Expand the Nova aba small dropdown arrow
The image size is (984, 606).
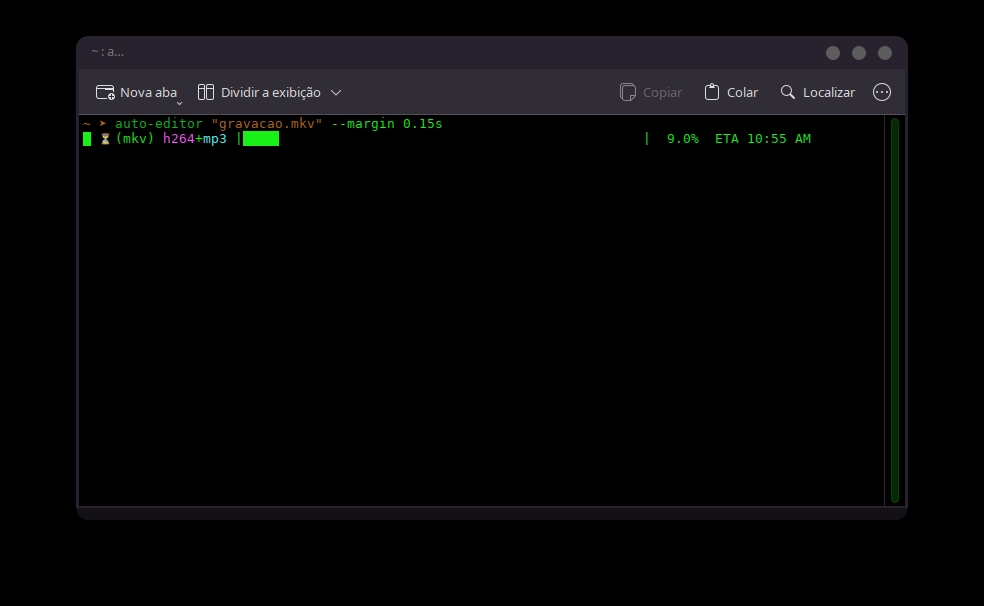point(179,102)
